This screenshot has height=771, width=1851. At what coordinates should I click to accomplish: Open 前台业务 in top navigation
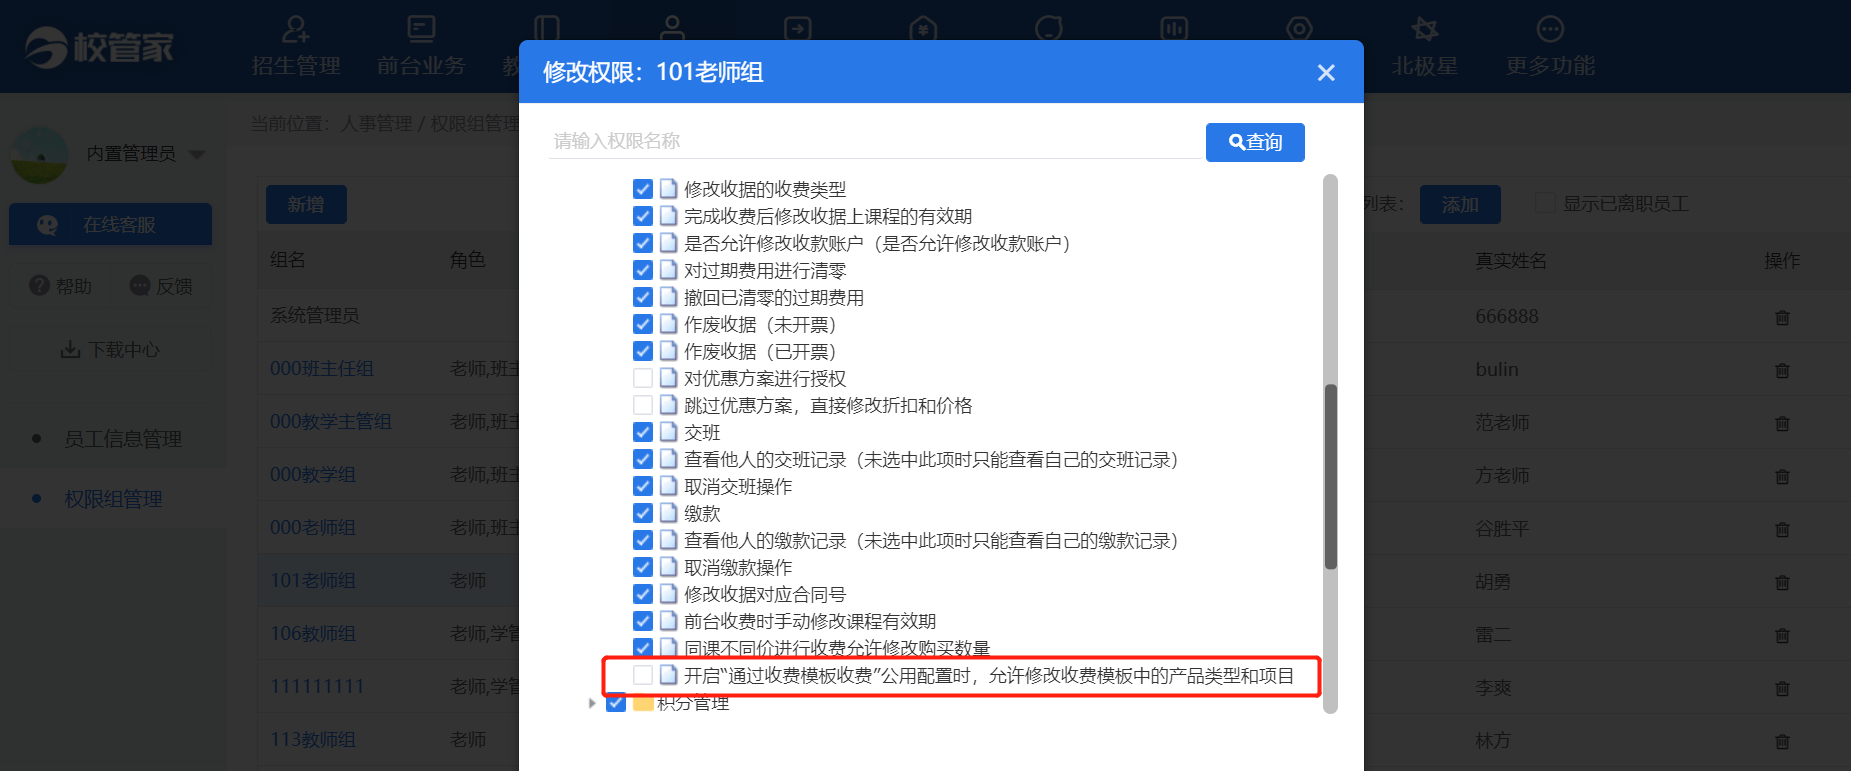[421, 46]
